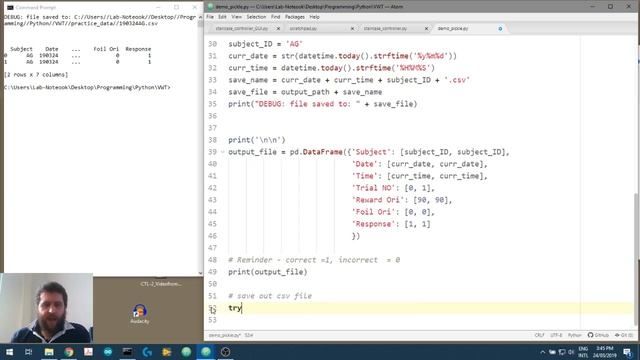640x360 pixels.
Task: Open the Audacity desktop shortcut
Action: point(140,314)
